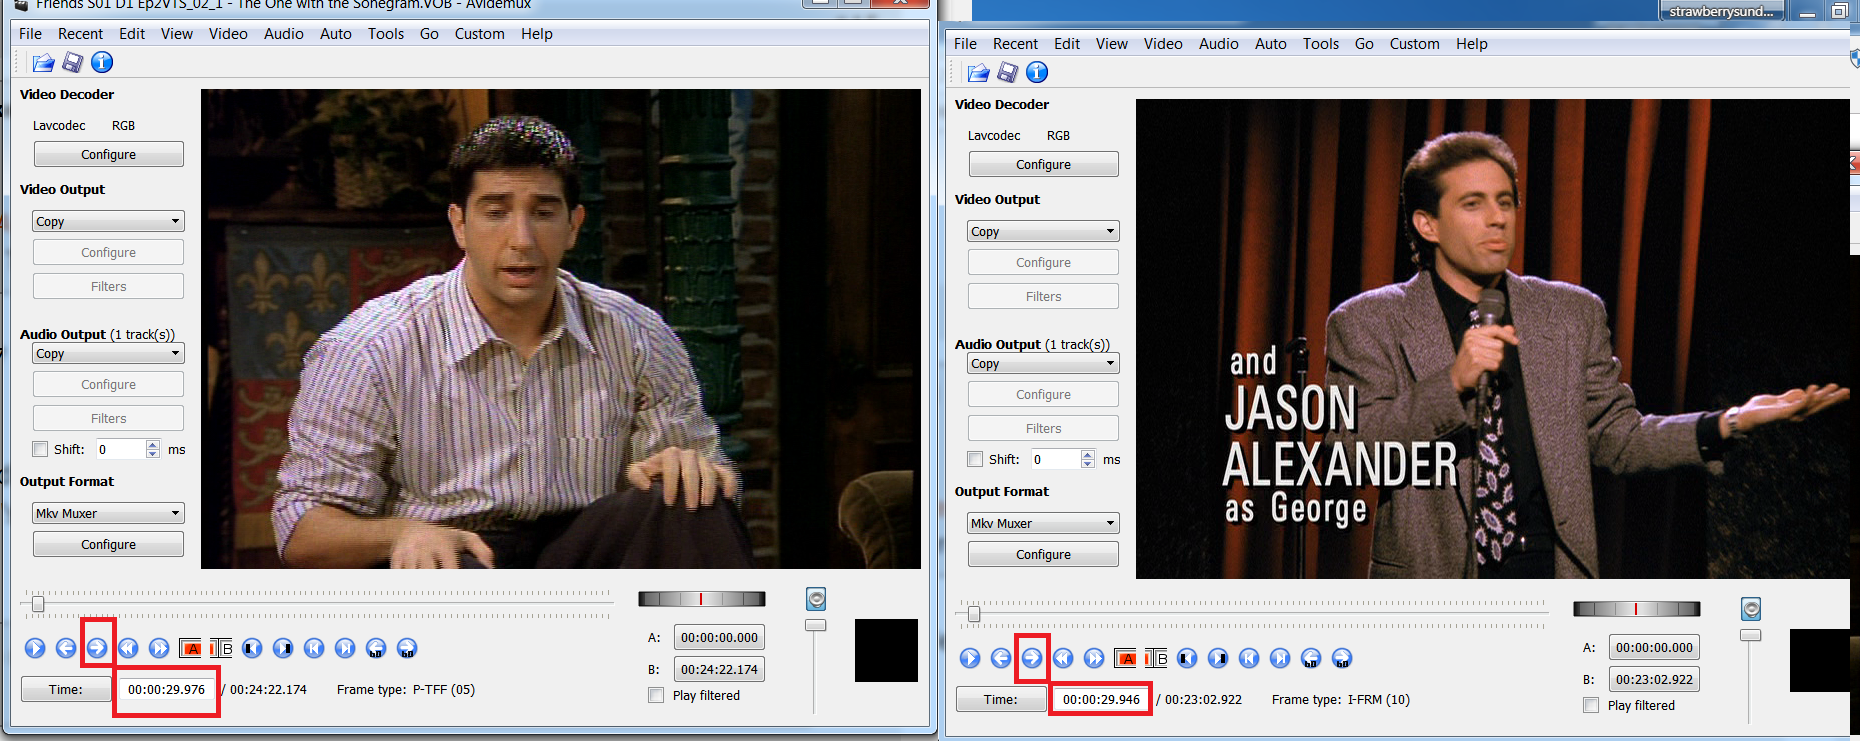Open Custom menu in right window
The width and height of the screenshot is (1860, 741).
1414,44
